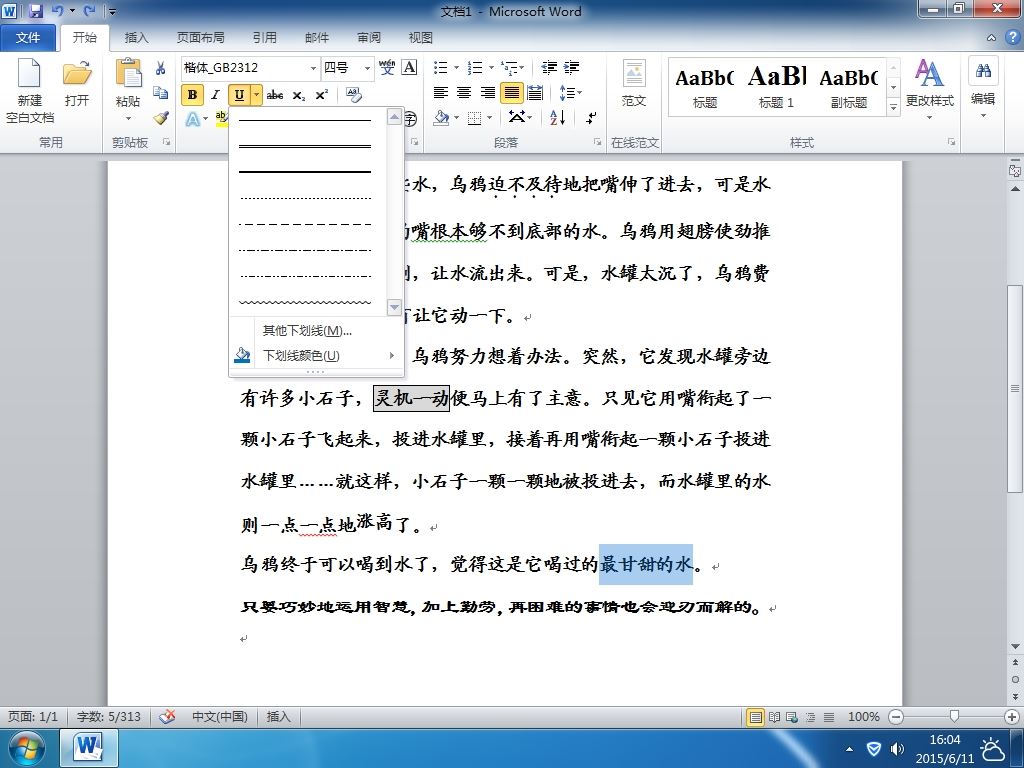Choose 其他下划线(M)... more underlines
1024x768 pixels.
(x=316, y=330)
